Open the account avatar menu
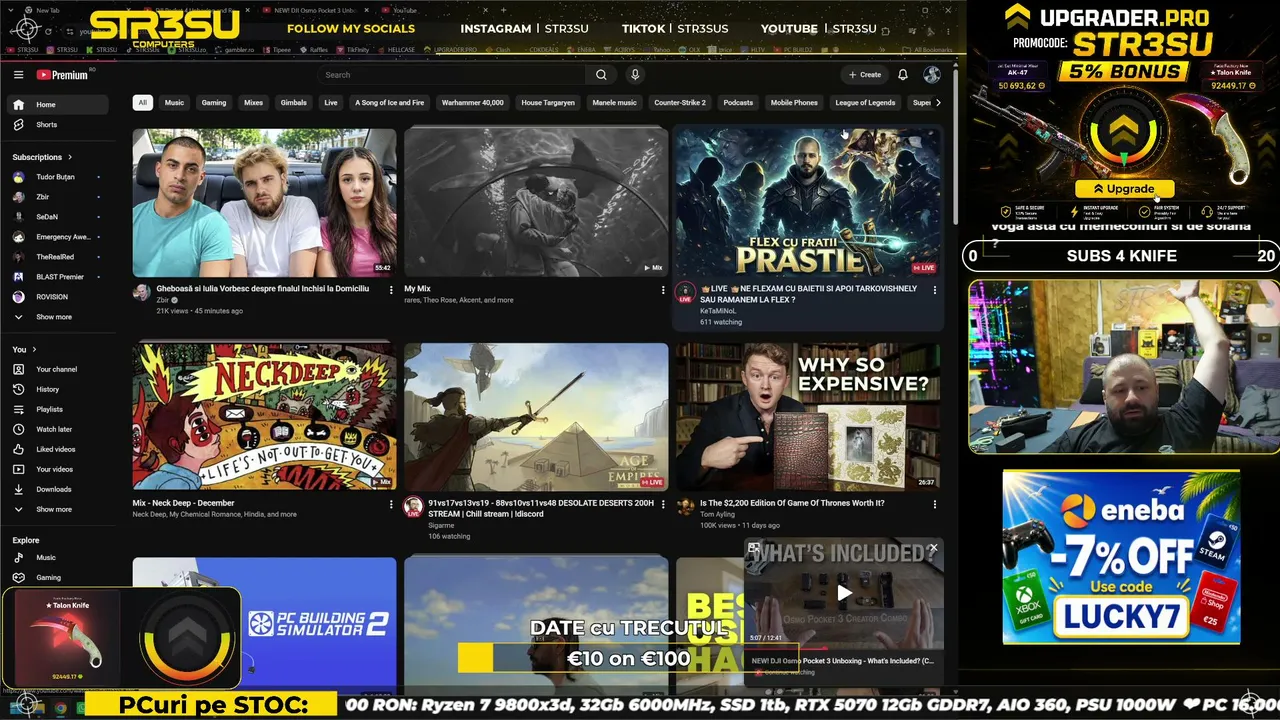The image size is (1280, 720). point(932,75)
